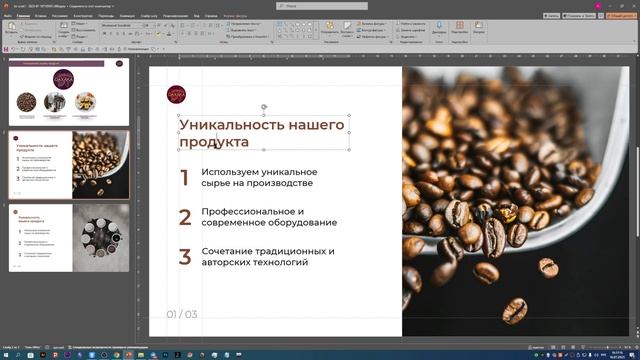Viewport: 640px width, 360px height.
Task: Open the Layout (Макет) dropdown
Action: coord(80,24)
